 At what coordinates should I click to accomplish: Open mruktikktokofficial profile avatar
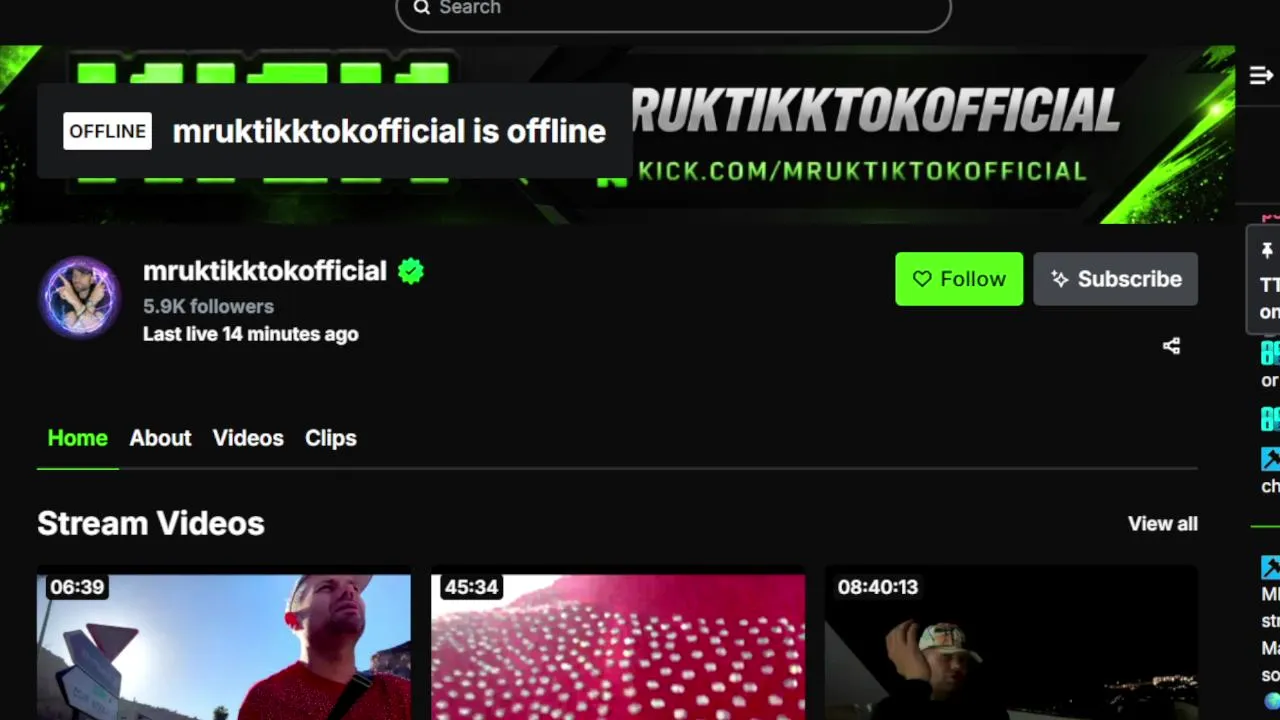[80, 297]
